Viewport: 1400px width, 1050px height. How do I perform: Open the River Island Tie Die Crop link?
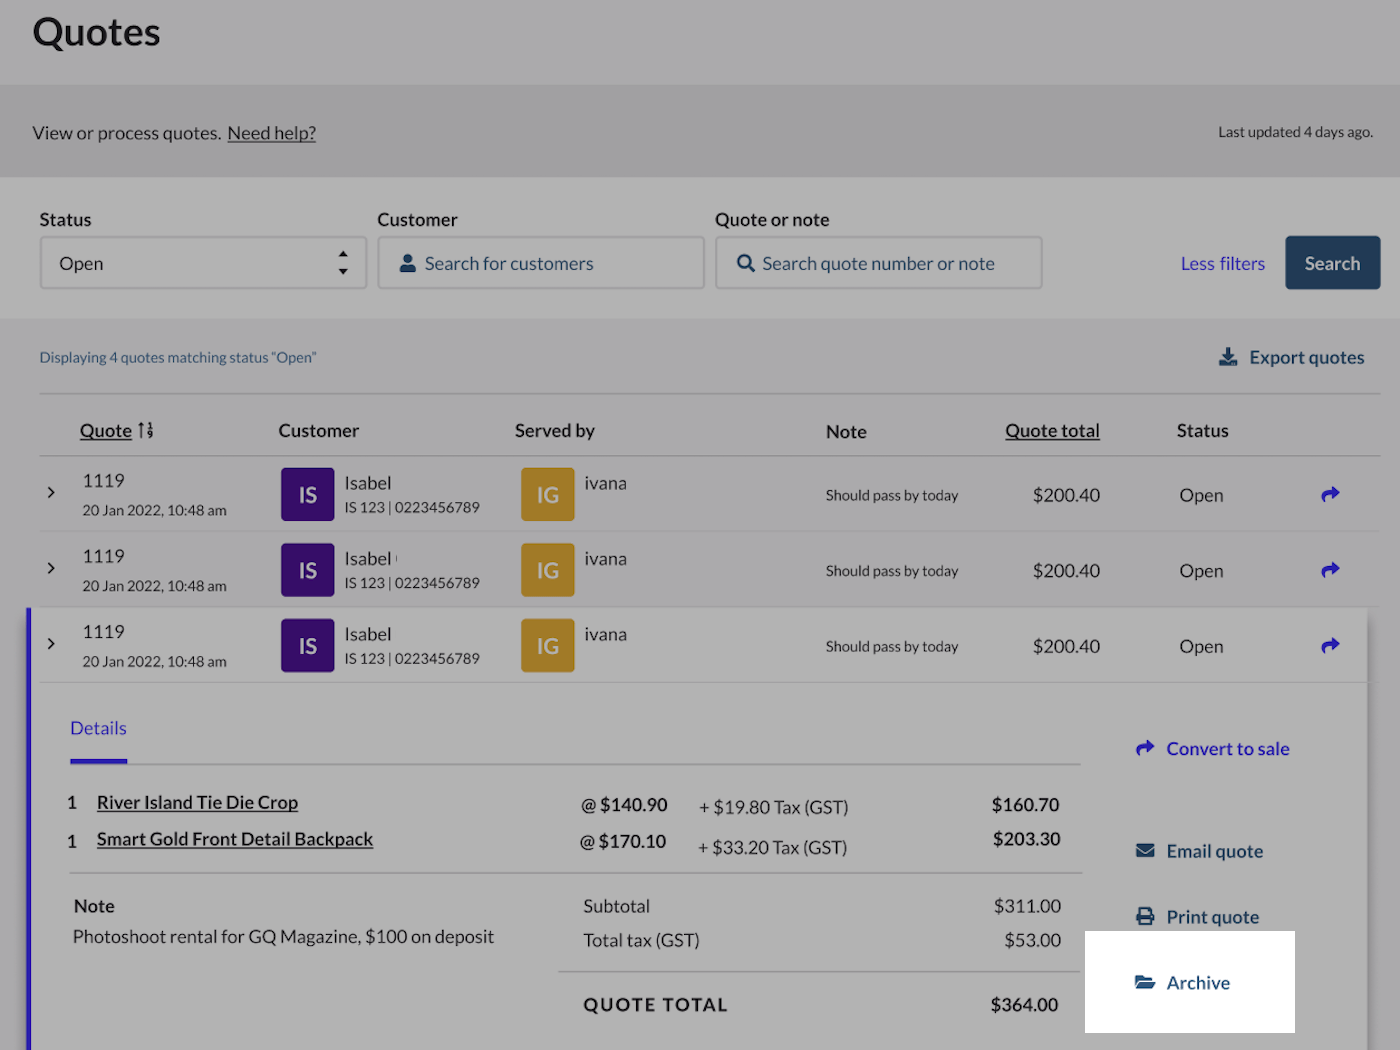197,803
